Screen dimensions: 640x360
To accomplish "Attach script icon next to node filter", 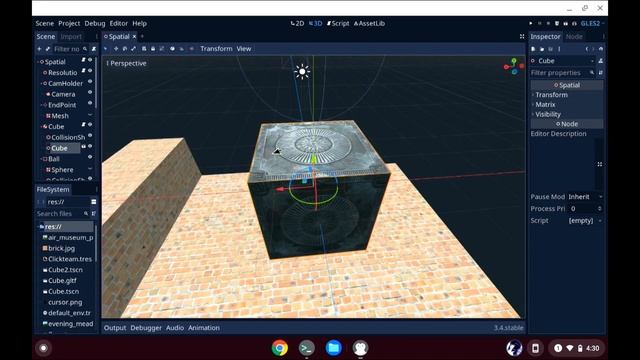I will point(93,49).
